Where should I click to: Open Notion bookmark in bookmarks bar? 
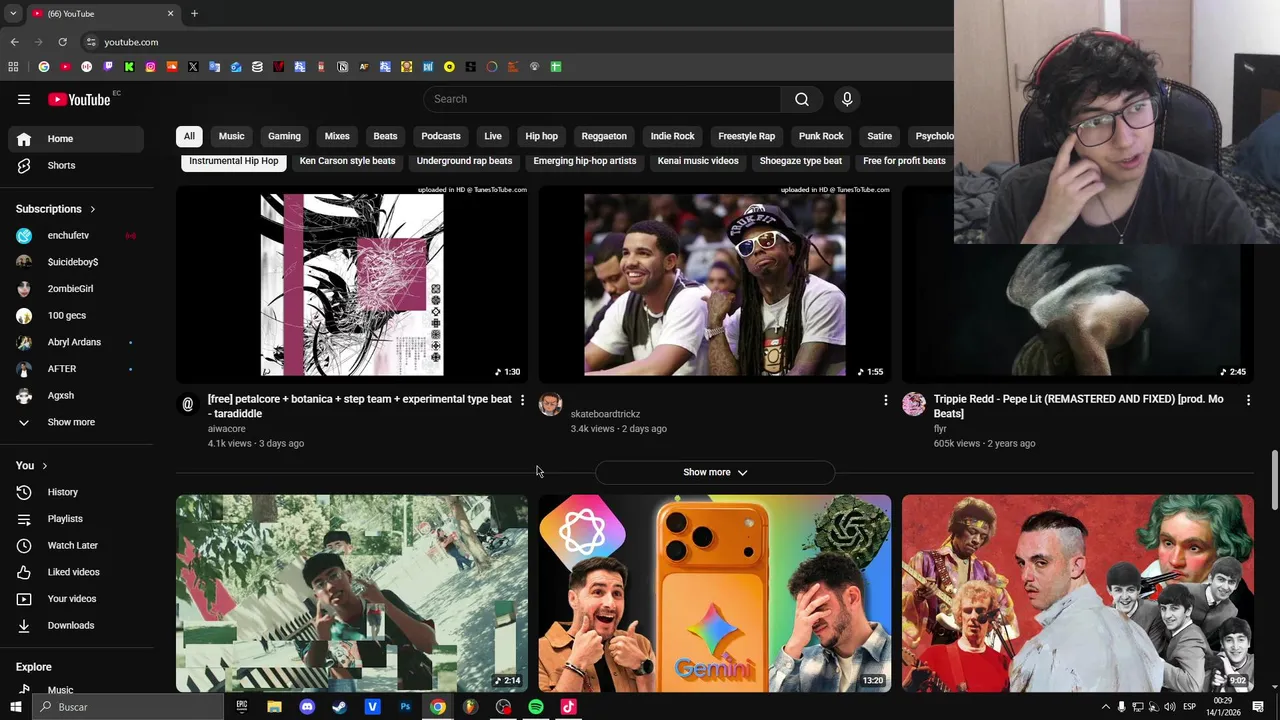coord(342,67)
